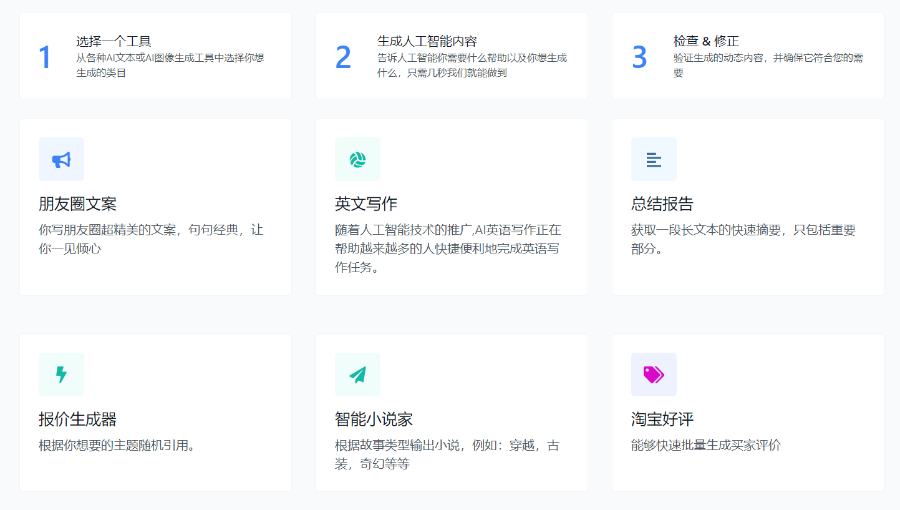Click the pink tag icon for 淘宝好评
Screen dimensions: 900x510
[x=654, y=375]
